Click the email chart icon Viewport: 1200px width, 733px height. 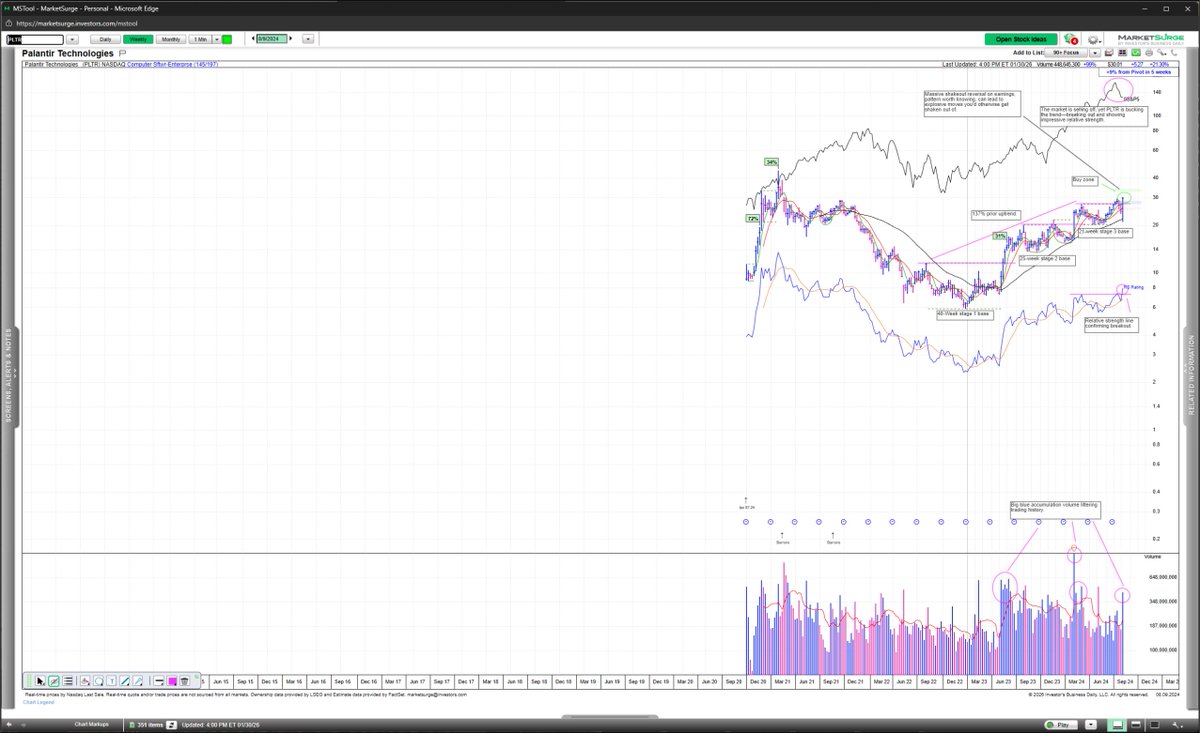pos(1110,53)
